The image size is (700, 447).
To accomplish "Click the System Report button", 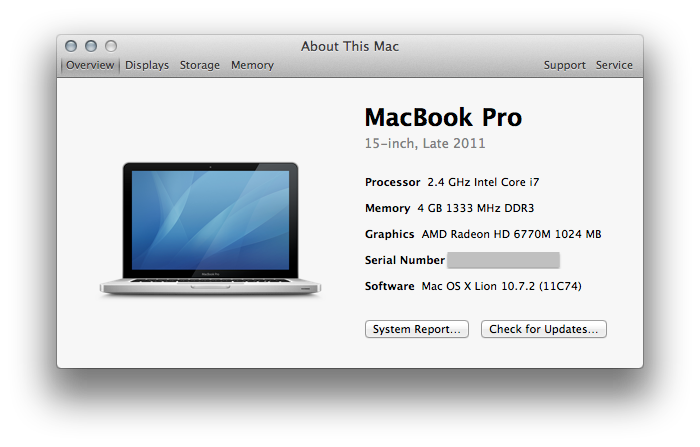I will tap(417, 329).
